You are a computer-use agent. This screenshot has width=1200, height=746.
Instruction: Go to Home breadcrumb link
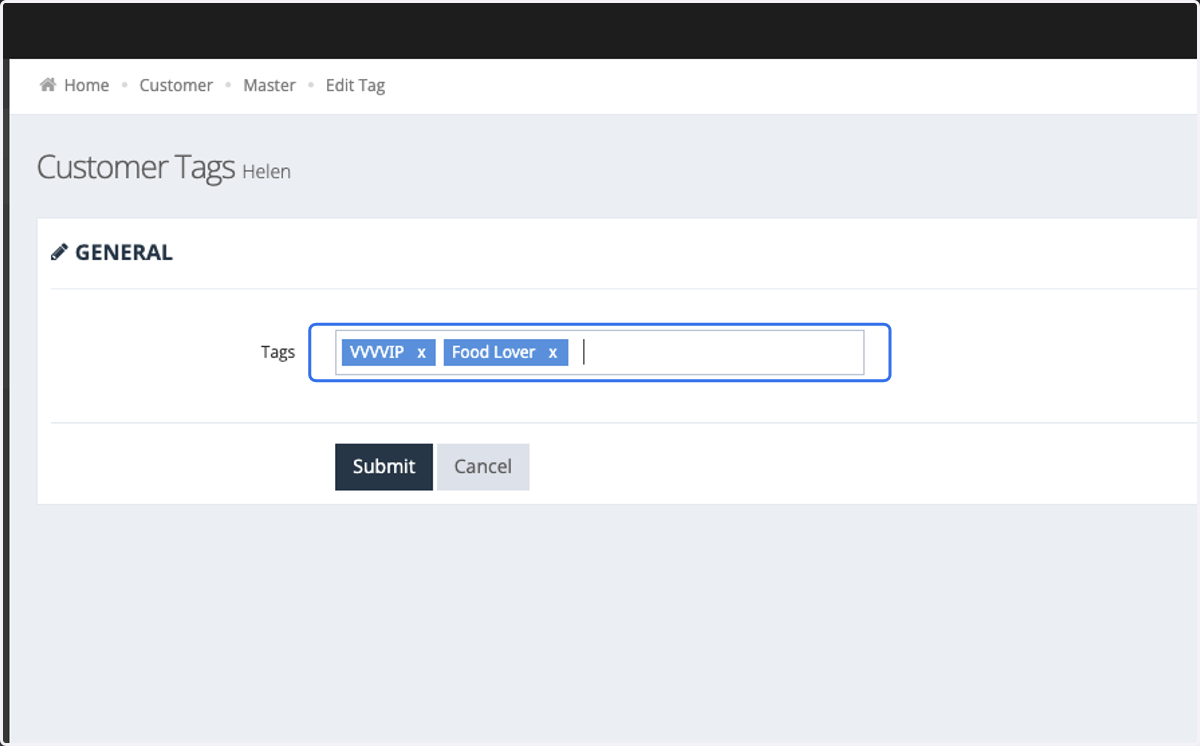click(86, 85)
